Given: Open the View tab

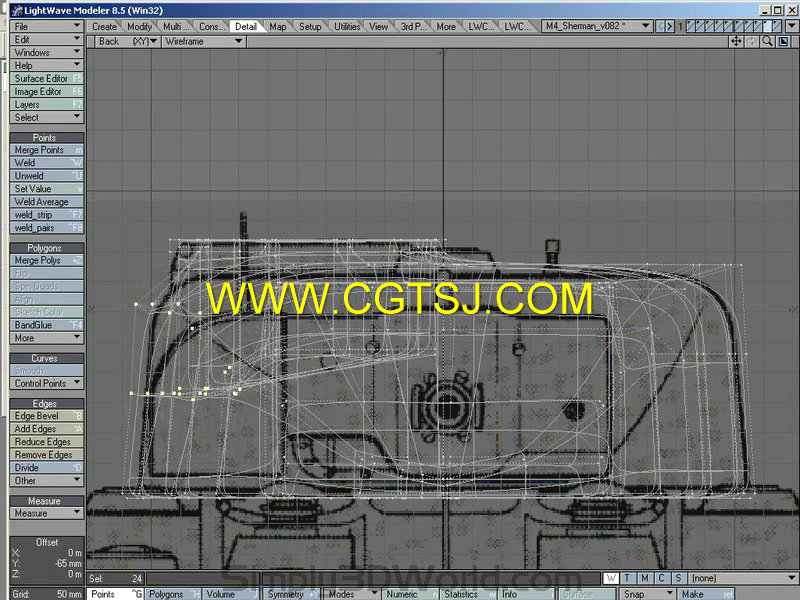Looking at the screenshot, I should tap(379, 27).
